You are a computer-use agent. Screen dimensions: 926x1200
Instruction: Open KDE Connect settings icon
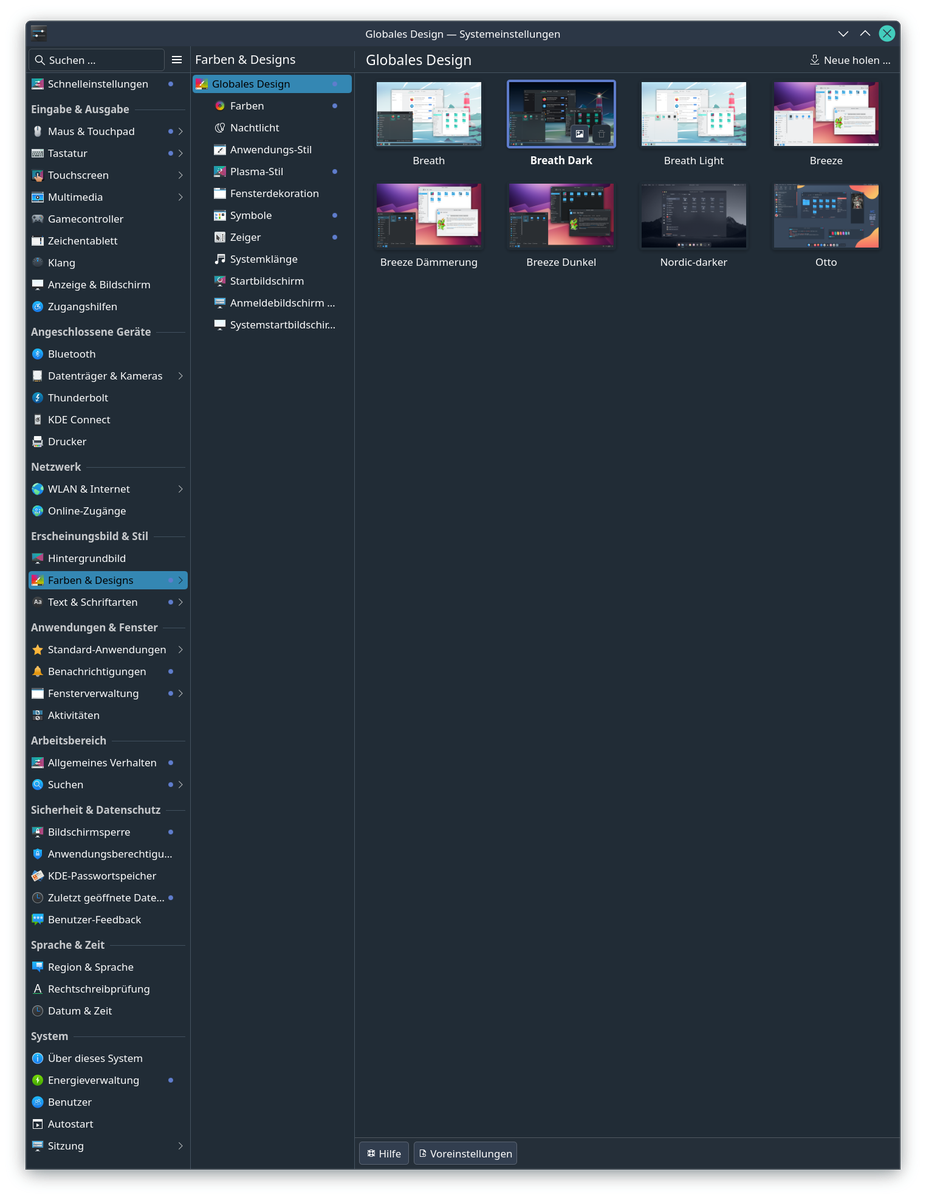click(x=38, y=420)
